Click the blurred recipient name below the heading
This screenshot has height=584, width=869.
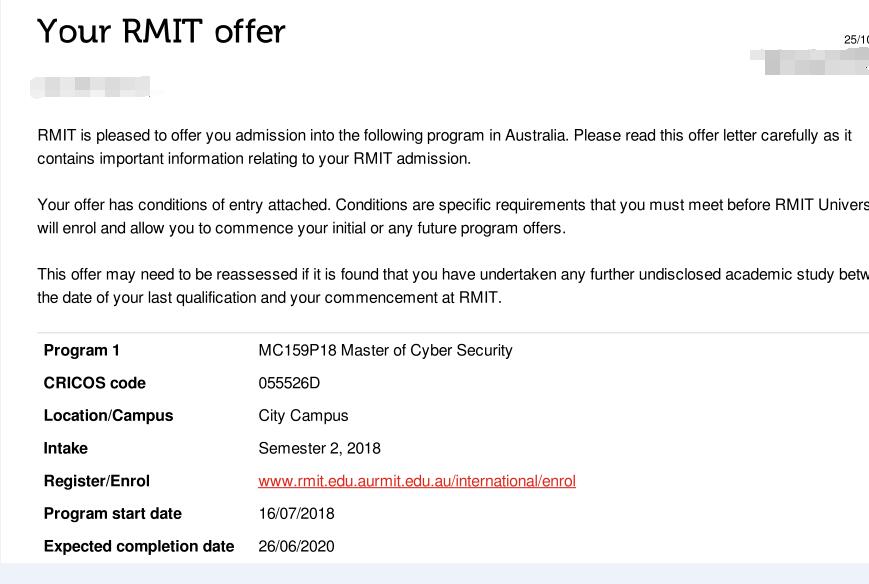click(x=90, y=87)
